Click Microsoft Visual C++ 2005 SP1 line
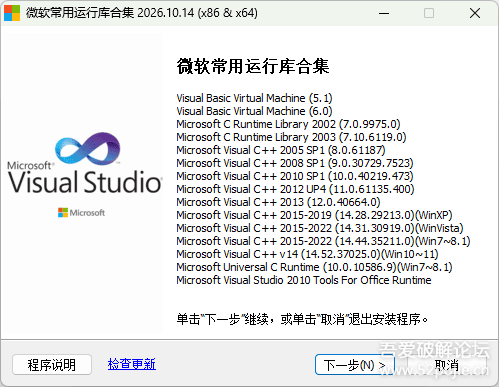 [281, 150]
